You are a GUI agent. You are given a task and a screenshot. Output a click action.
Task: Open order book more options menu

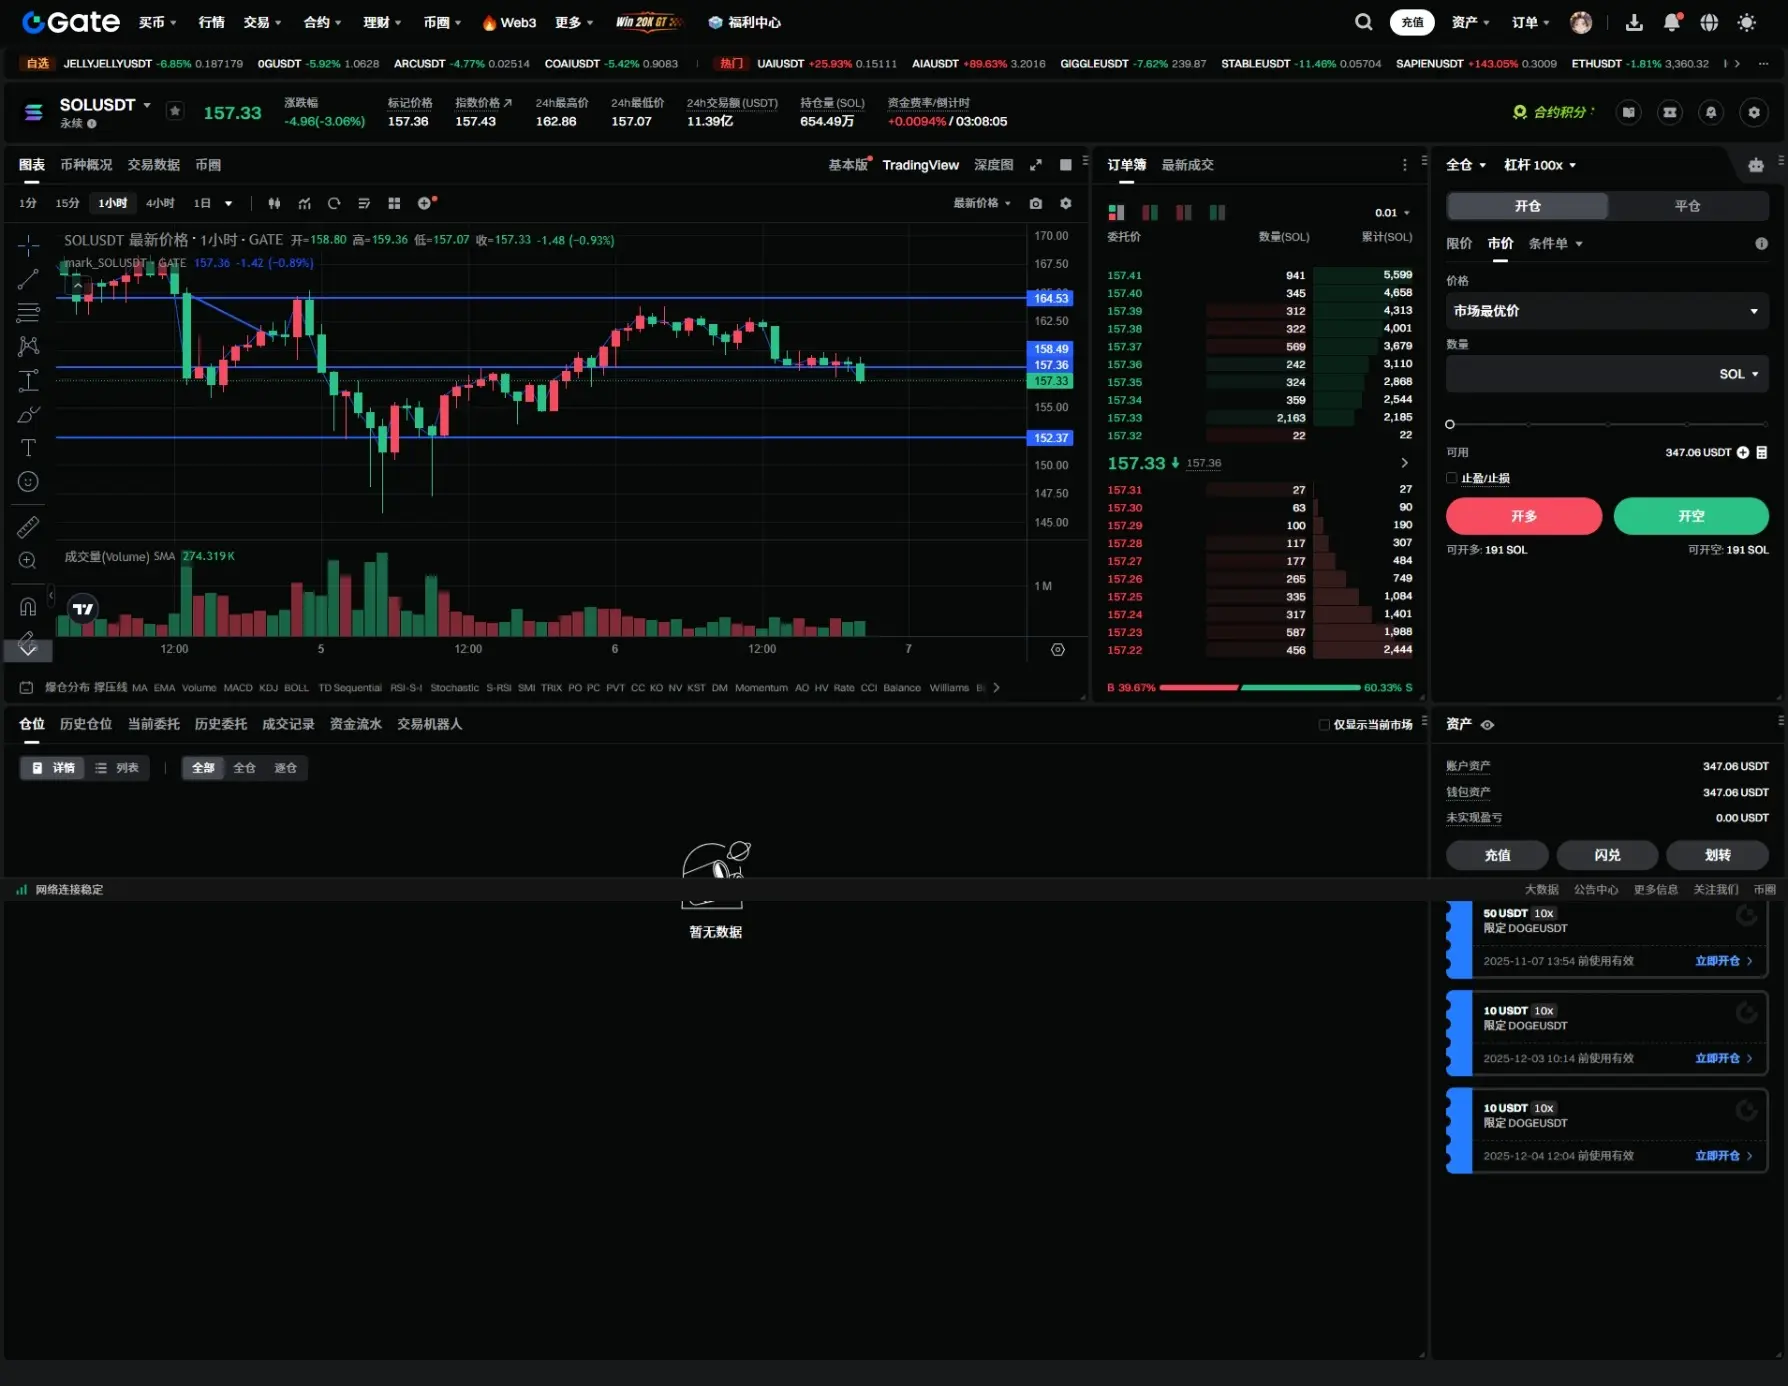click(1405, 165)
